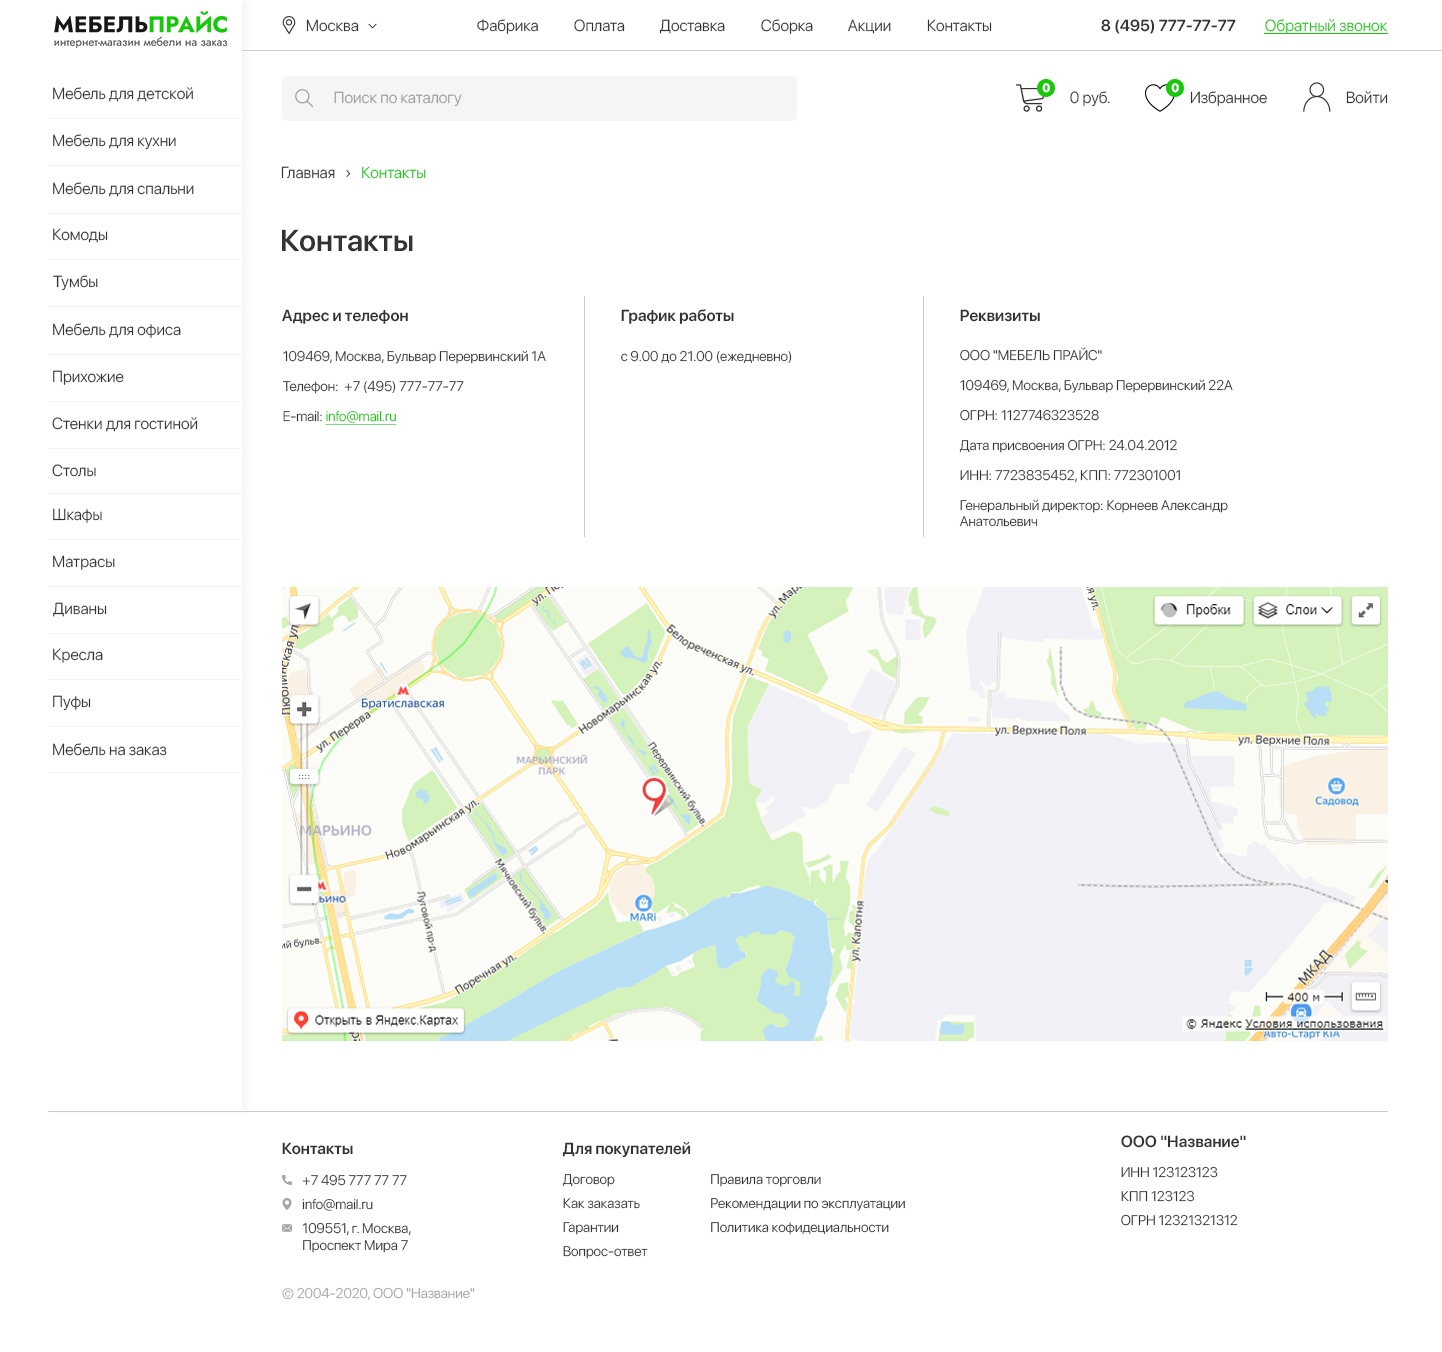
Task: Open Рекомендации по эксплуатации link
Action: click(x=807, y=1204)
